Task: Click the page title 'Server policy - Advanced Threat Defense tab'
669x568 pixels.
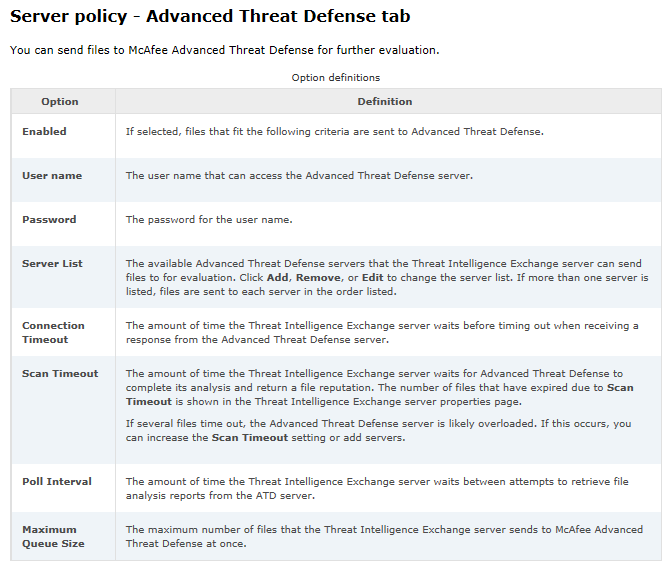Action: coord(210,16)
